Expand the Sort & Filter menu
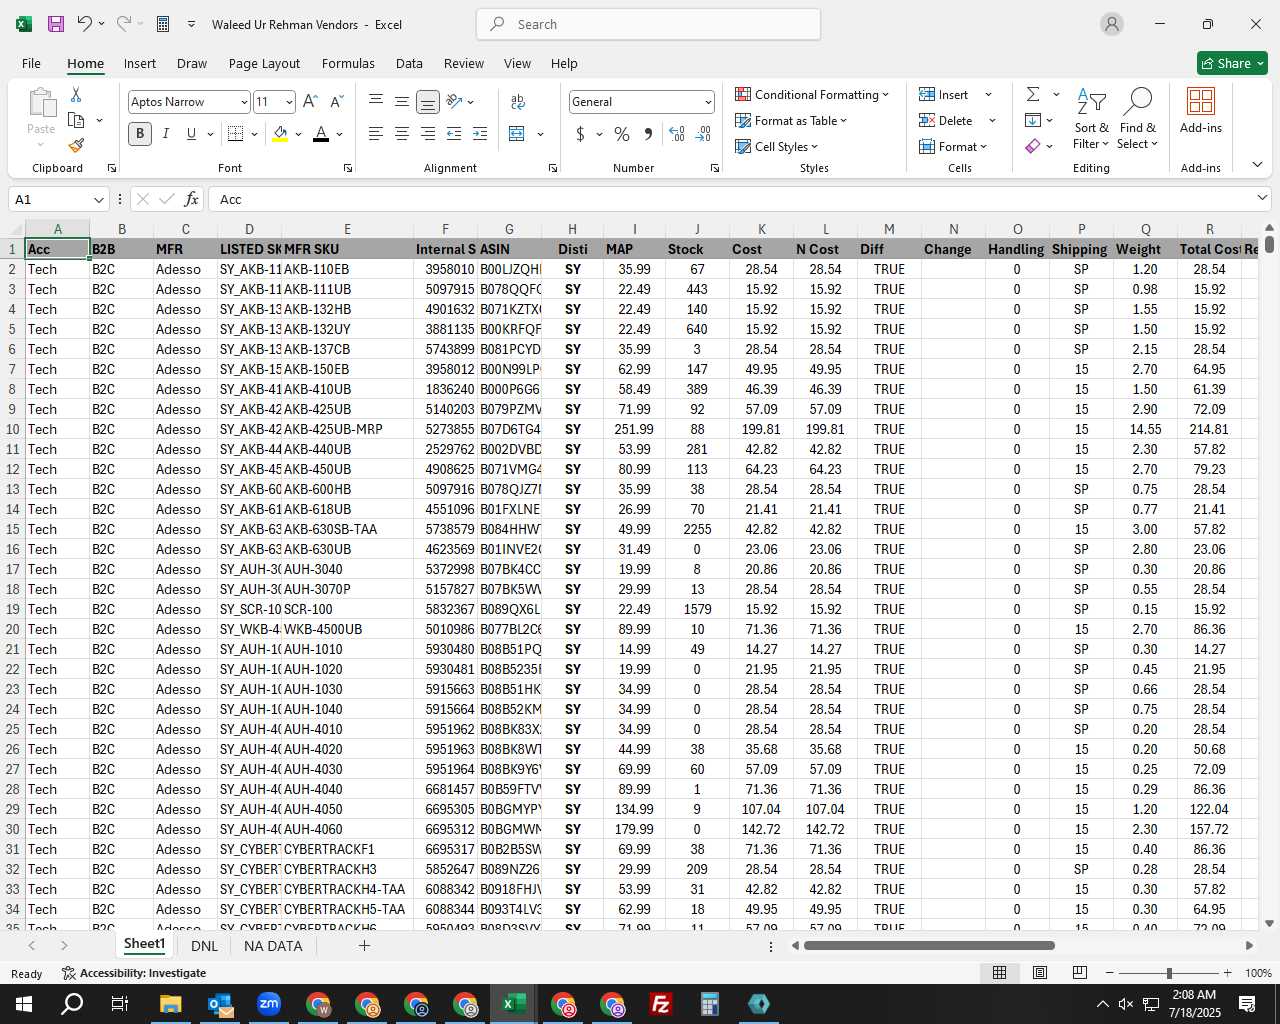Image resolution: width=1280 pixels, height=1024 pixels. (1091, 119)
